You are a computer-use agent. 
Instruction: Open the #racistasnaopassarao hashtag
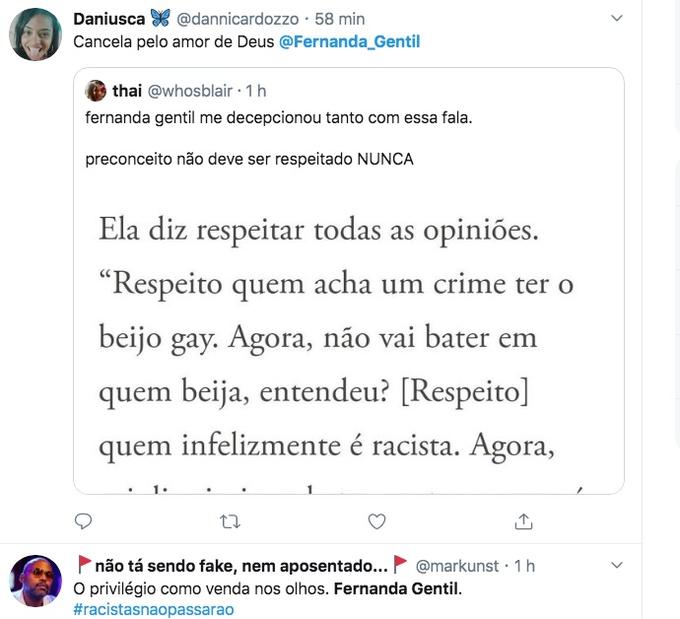154,609
